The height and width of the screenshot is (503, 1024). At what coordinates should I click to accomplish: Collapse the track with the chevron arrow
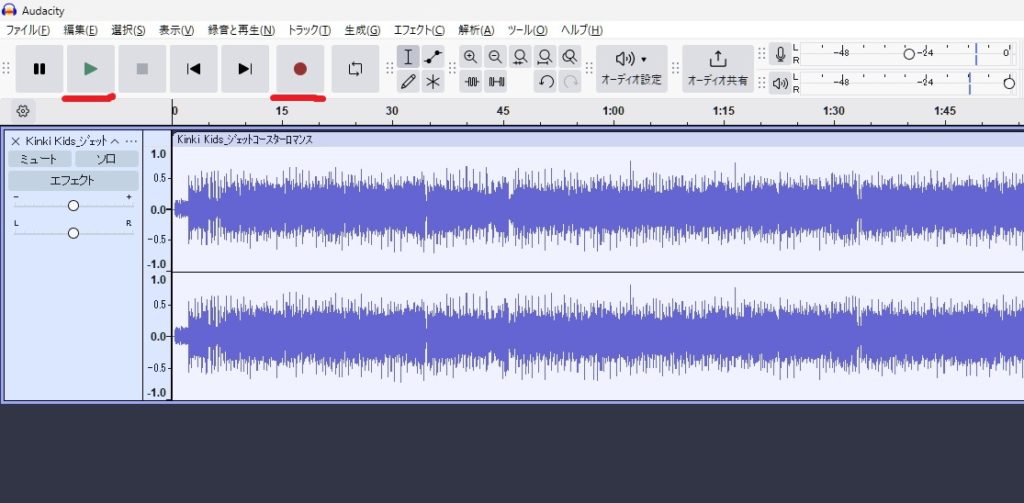[x=115, y=141]
